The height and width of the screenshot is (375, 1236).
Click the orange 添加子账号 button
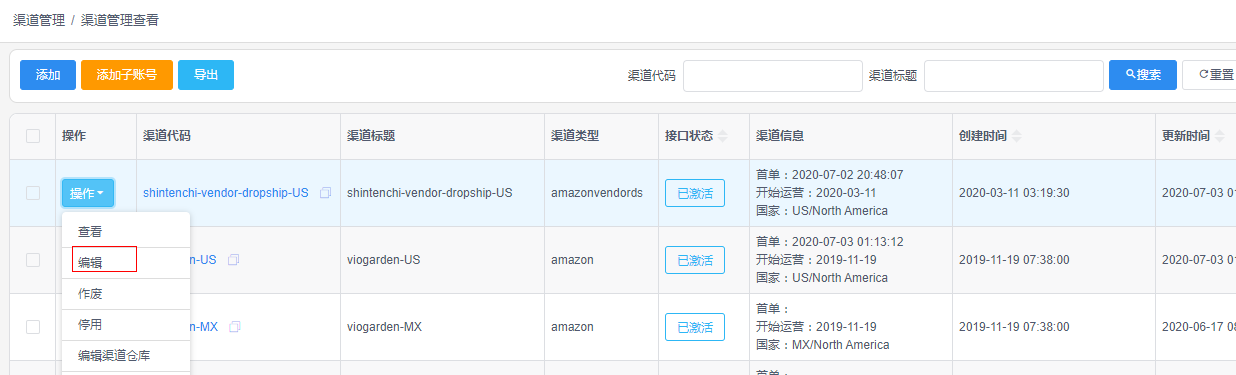click(x=127, y=75)
